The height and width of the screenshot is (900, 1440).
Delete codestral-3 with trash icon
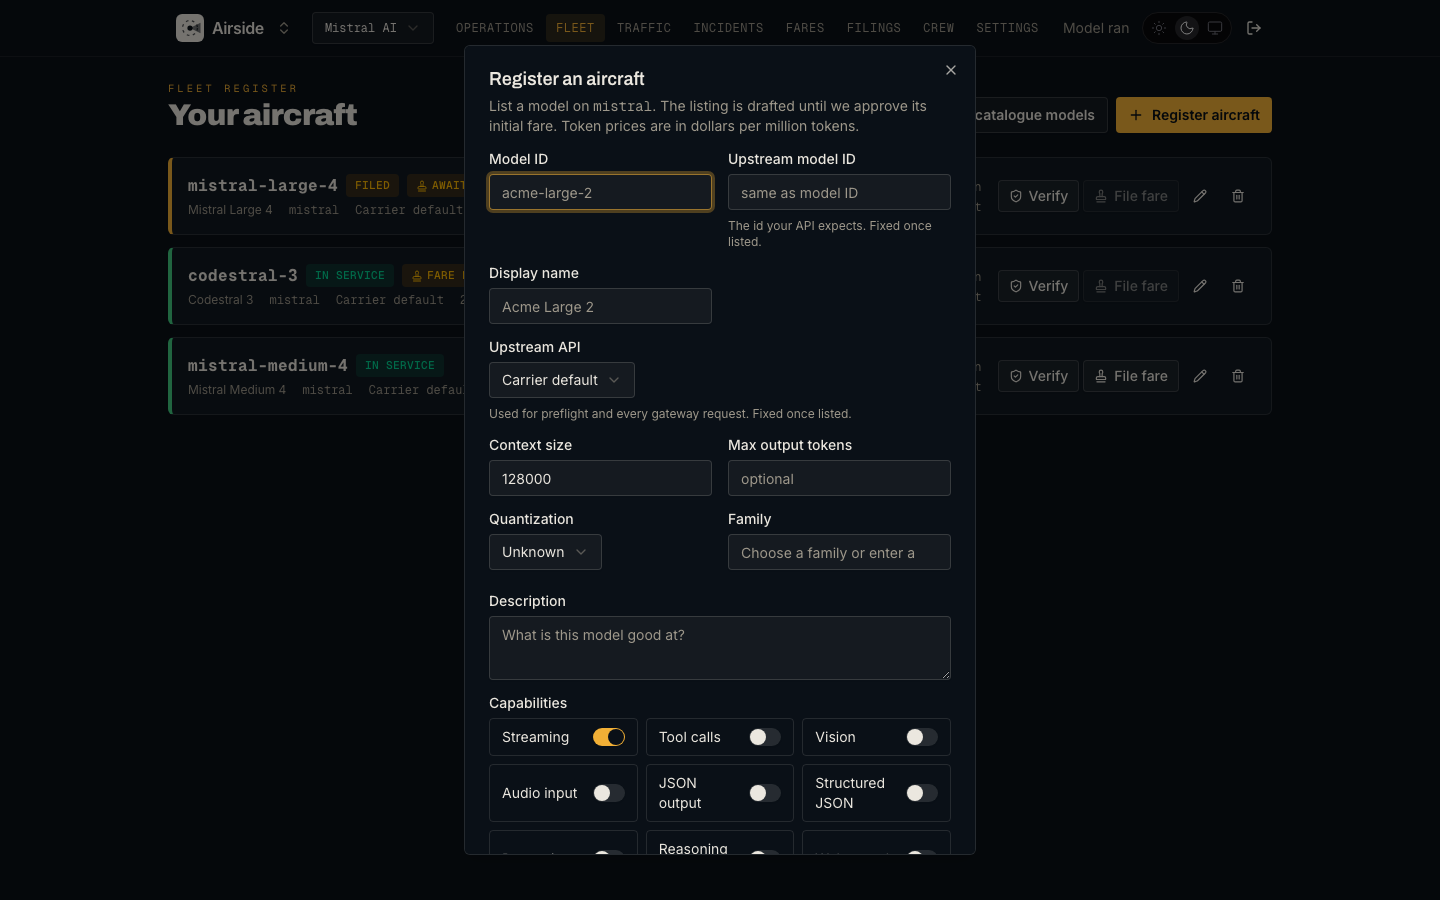pyautogui.click(x=1238, y=286)
